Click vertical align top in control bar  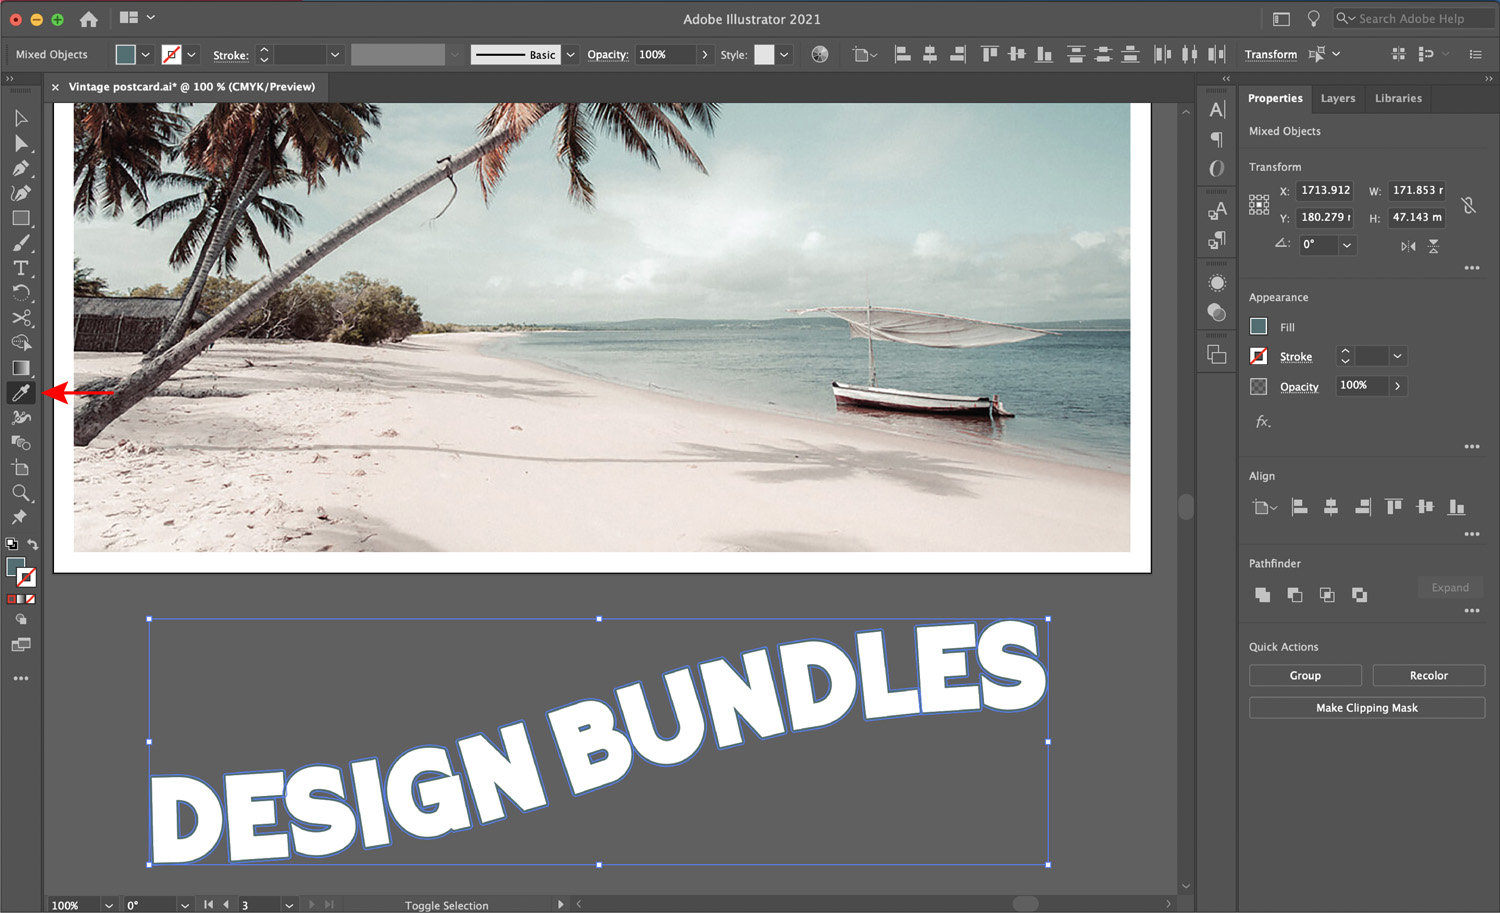coord(989,54)
